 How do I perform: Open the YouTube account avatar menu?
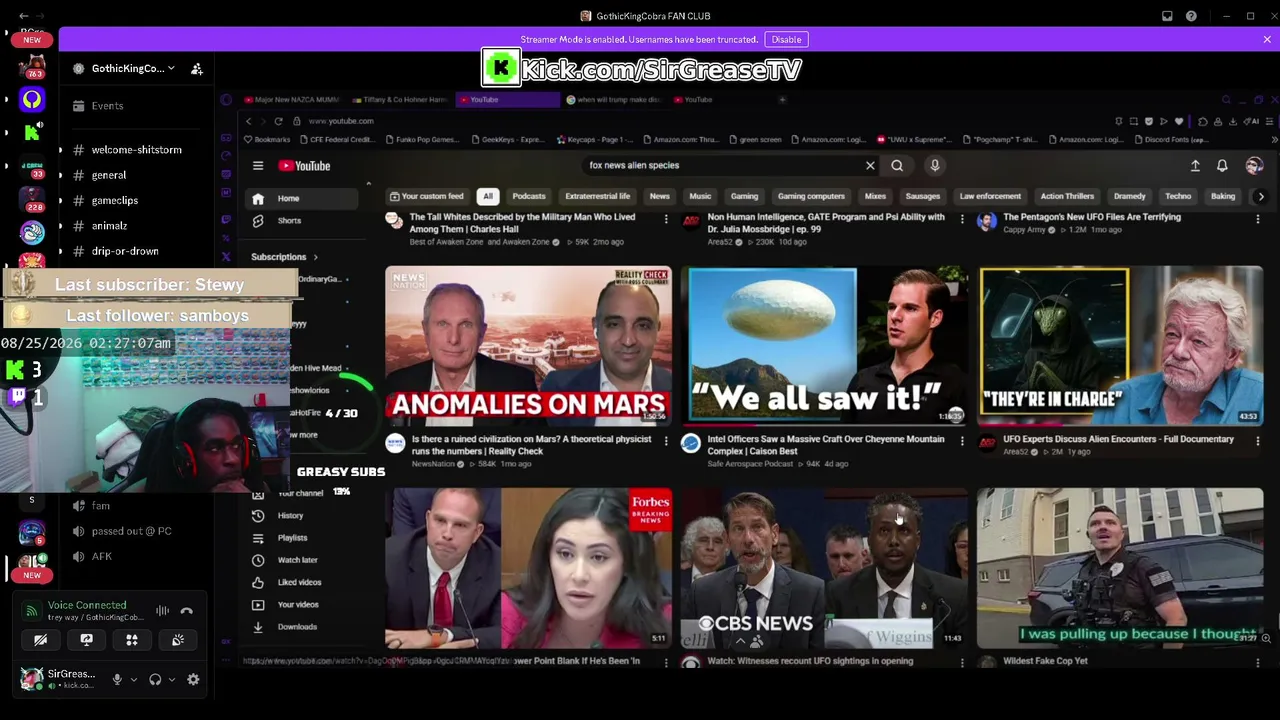pyautogui.click(x=1254, y=166)
